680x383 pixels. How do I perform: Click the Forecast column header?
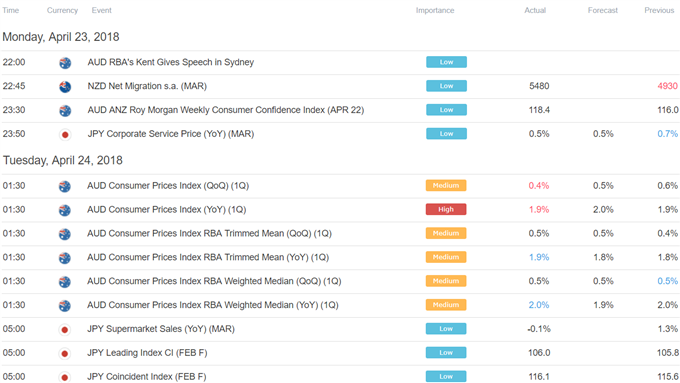[x=603, y=10]
